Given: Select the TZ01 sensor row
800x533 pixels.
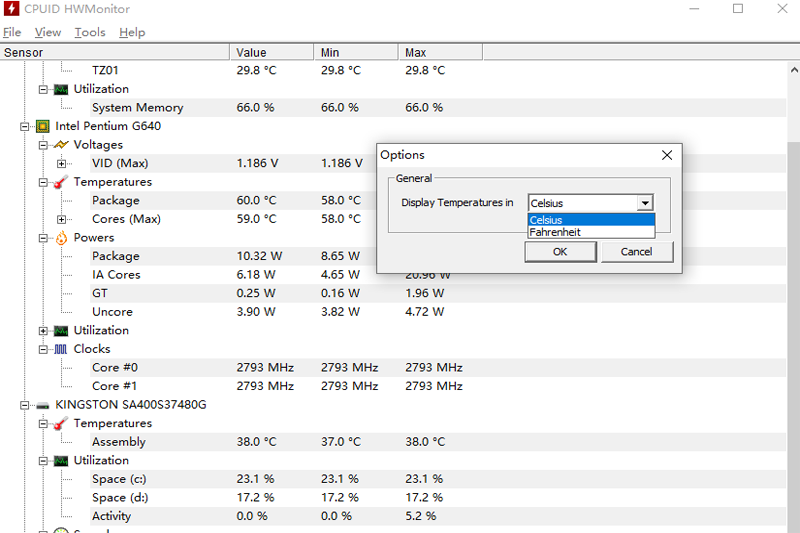Looking at the screenshot, I should [x=437, y=70].
